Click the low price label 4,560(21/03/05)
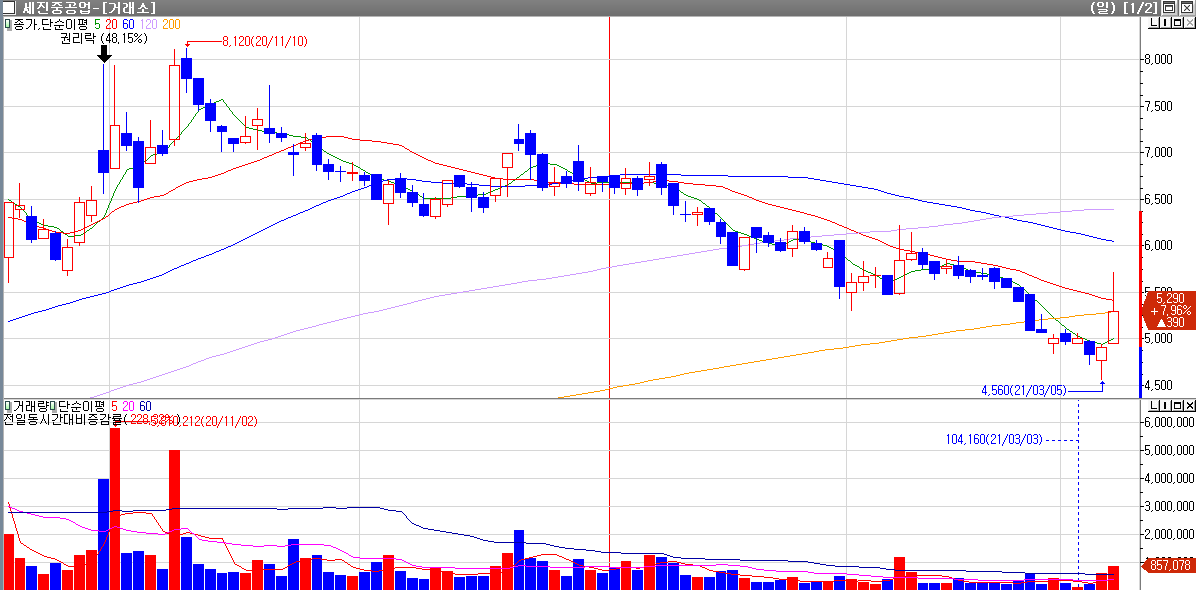Viewport: 1196px width, 590px height. point(1023,390)
